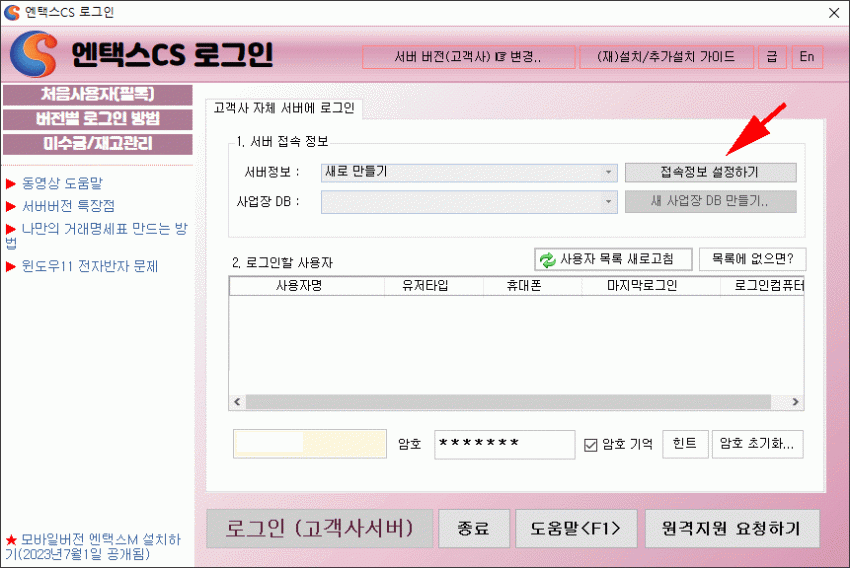This screenshot has height=568, width=850.
Task: Close the login window
Action: [834, 12]
